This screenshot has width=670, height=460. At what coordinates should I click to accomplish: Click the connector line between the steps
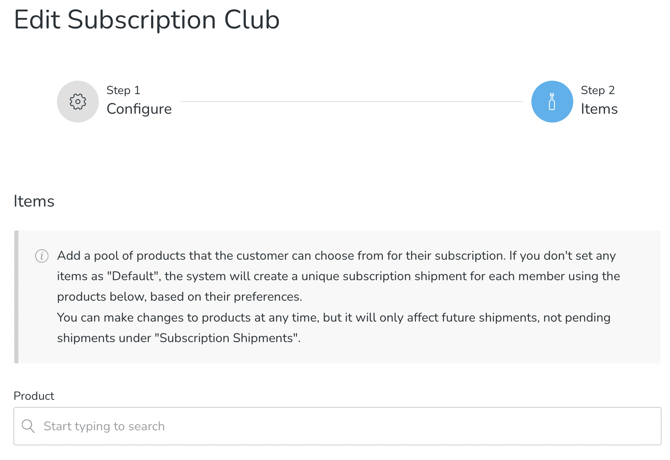[x=350, y=101]
